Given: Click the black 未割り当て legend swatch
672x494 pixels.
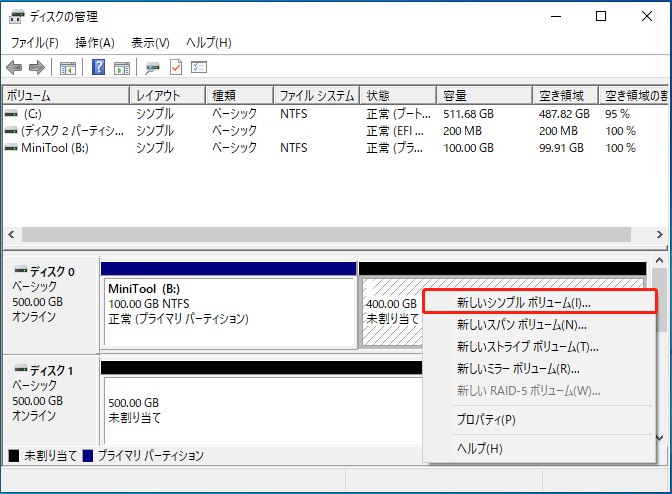Looking at the screenshot, I should (14, 456).
